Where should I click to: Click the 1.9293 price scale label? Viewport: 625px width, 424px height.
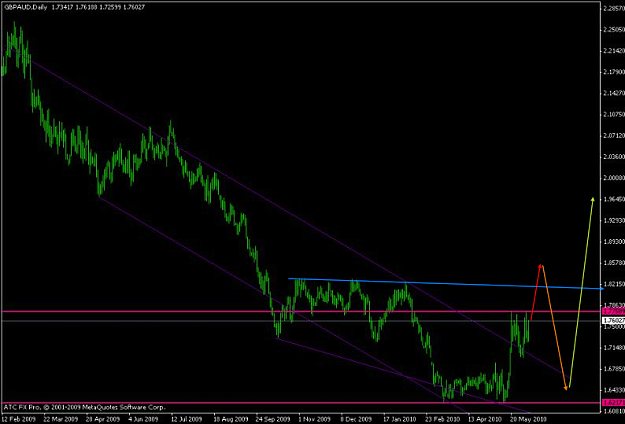point(614,220)
